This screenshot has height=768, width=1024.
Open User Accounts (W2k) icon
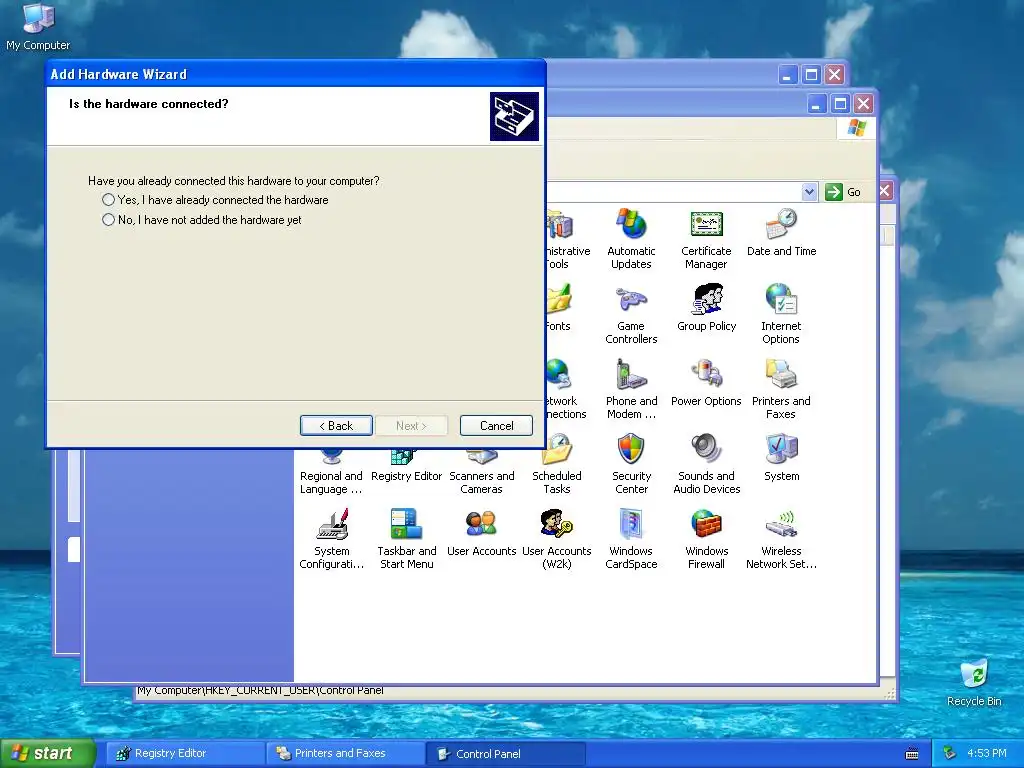coord(556,539)
